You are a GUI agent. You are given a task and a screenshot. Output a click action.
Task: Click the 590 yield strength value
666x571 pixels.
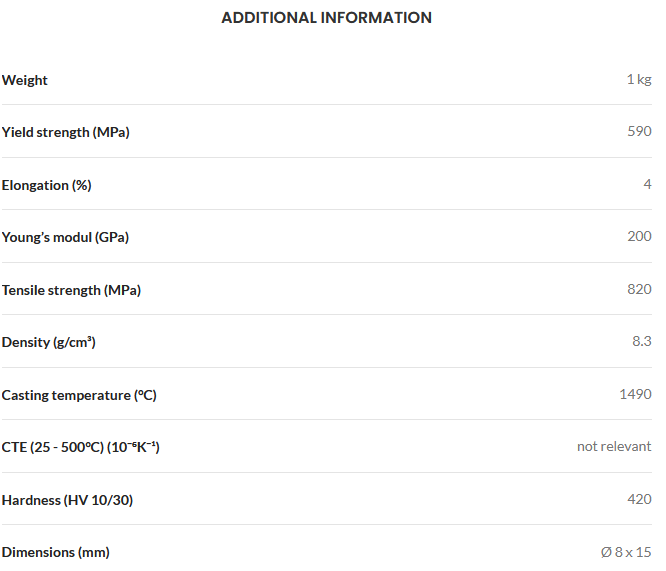tap(639, 131)
